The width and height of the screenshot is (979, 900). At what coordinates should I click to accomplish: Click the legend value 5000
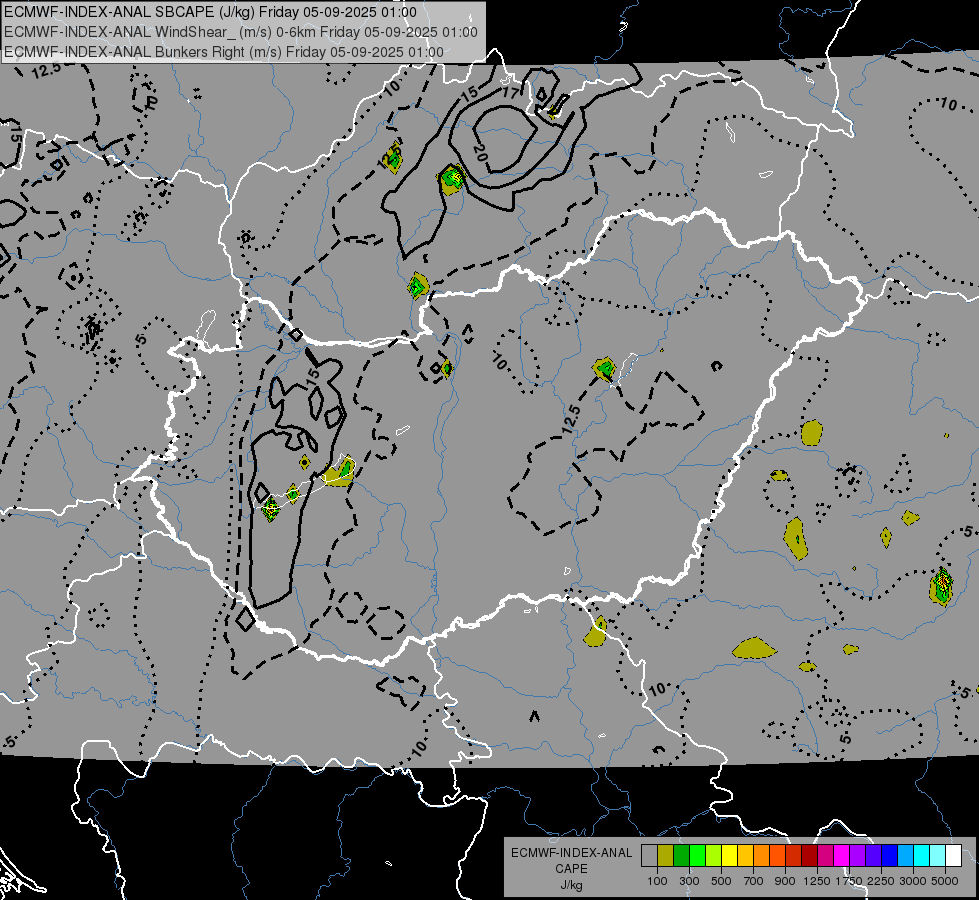[x=945, y=881]
